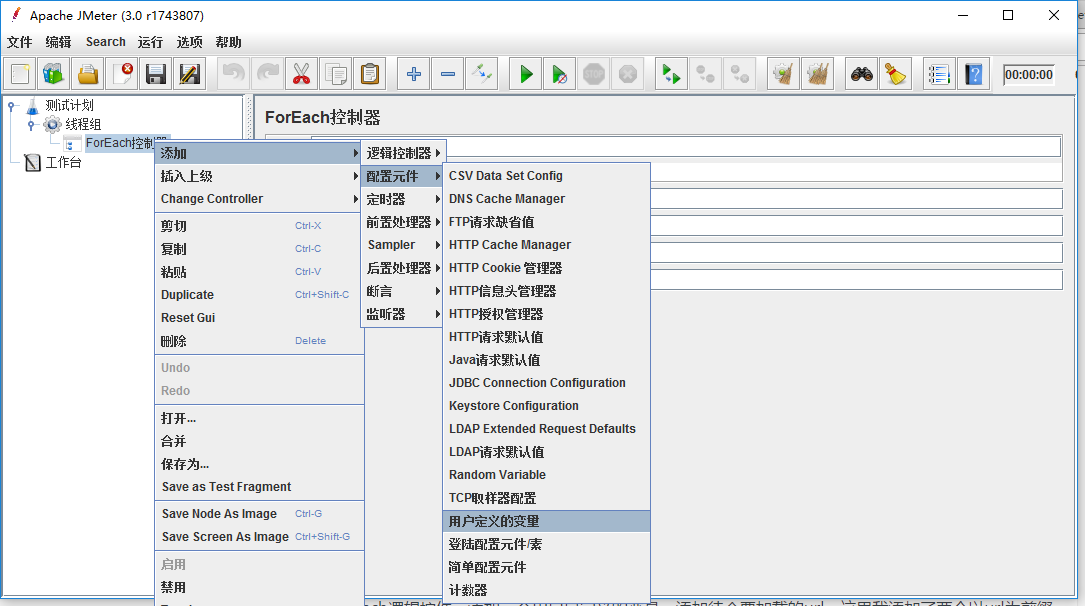Click the Toggle enable/disable icon
The image size is (1085, 606).
pyautogui.click(x=482, y=74)
